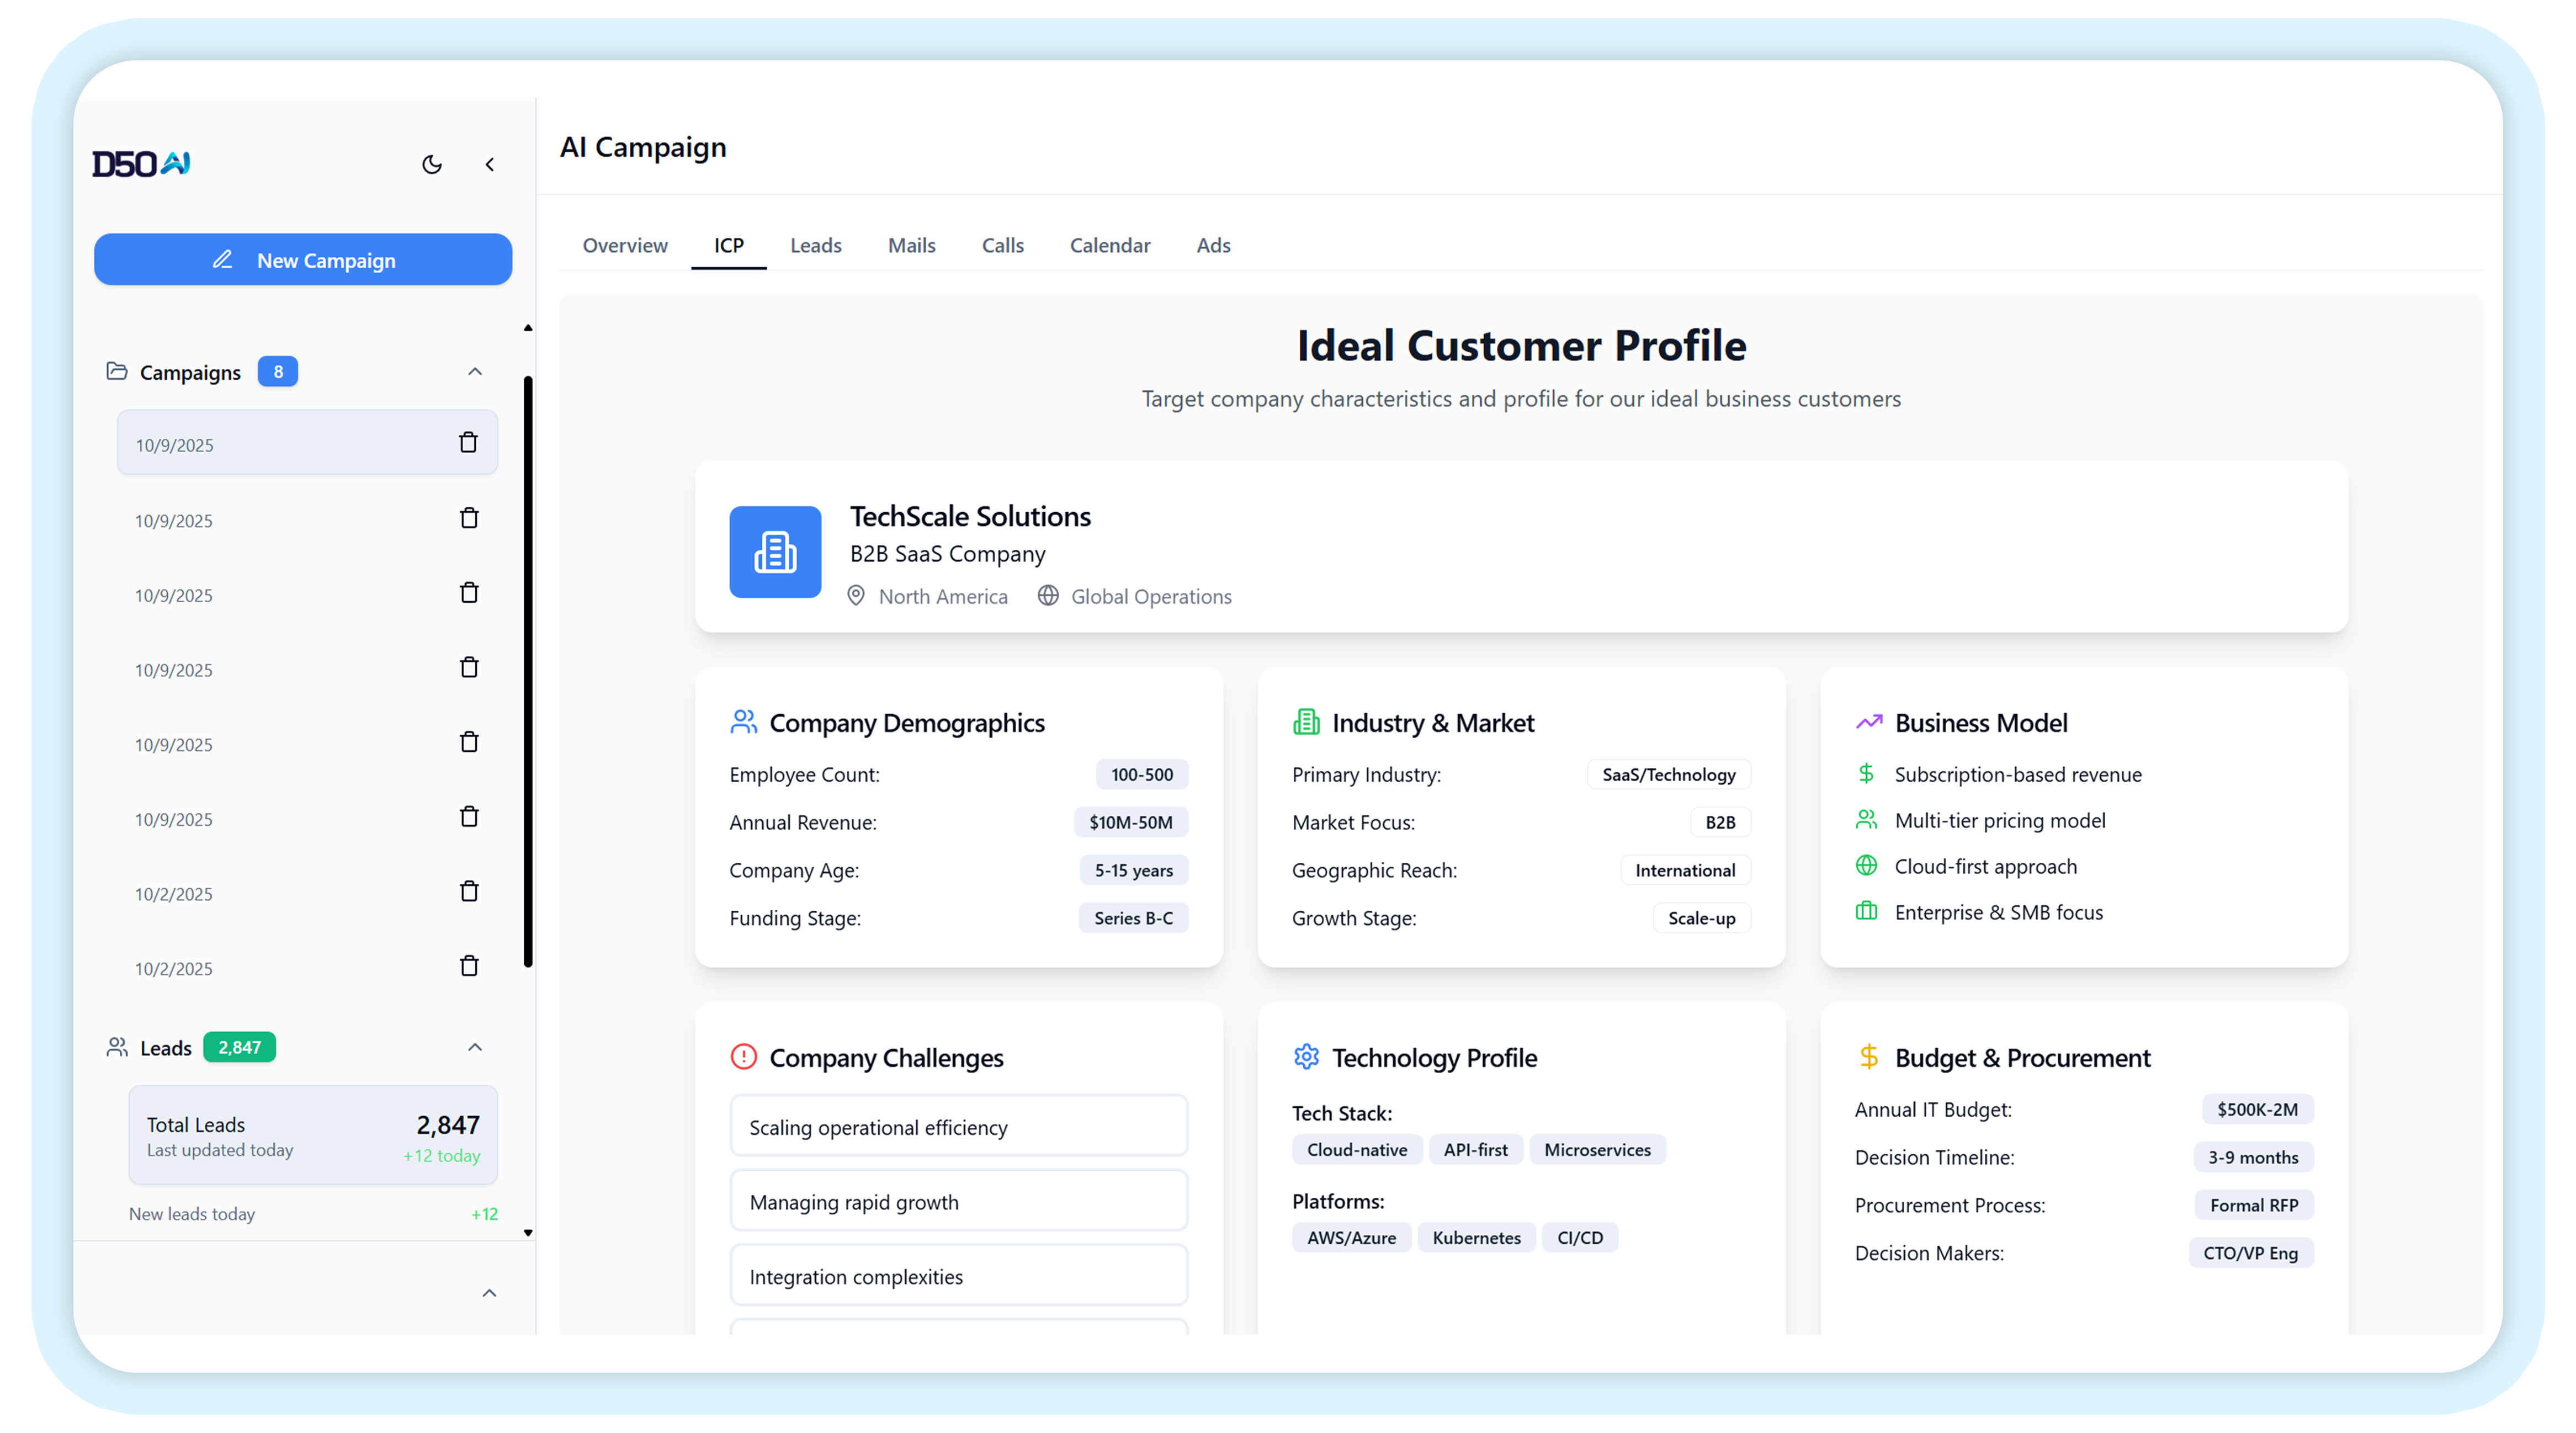This screenshot has width=2576, height=1433.
Task: Start a New Campaign
Action: coord(303,260)
